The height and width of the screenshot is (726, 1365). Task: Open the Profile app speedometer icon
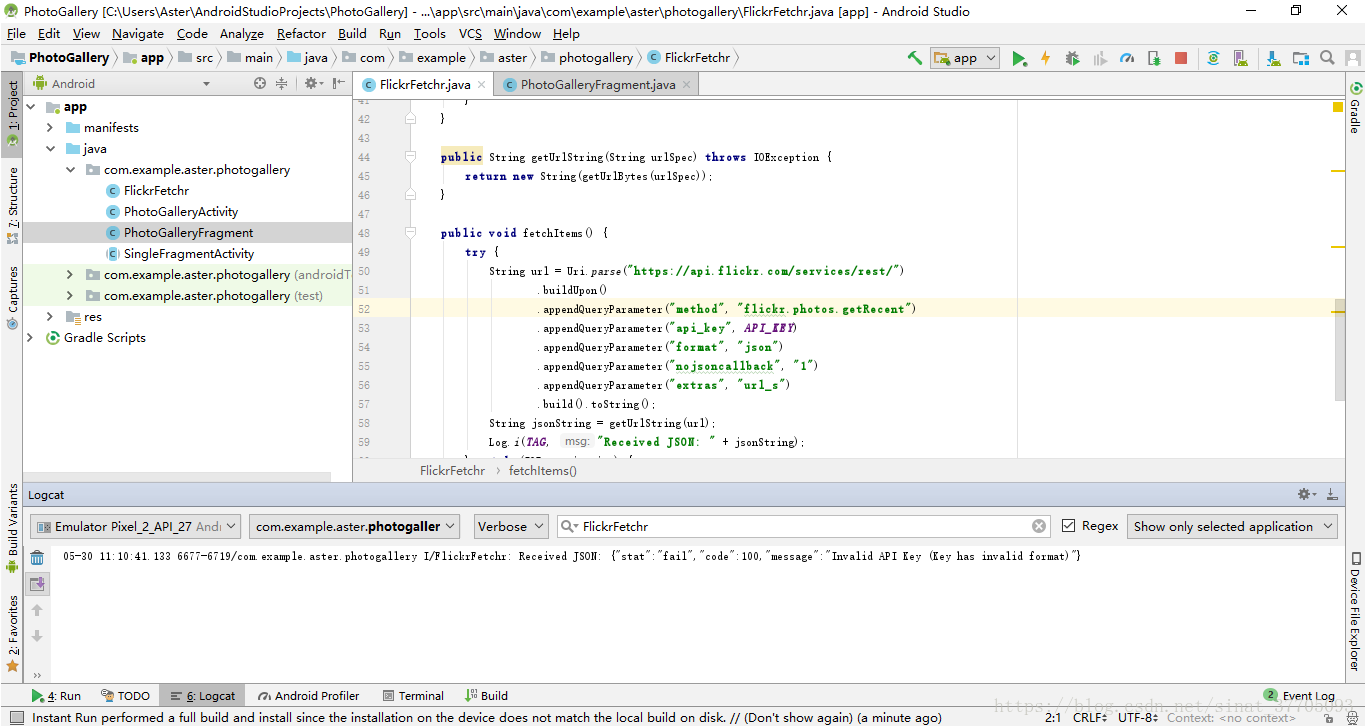[x=1127, y=58]
